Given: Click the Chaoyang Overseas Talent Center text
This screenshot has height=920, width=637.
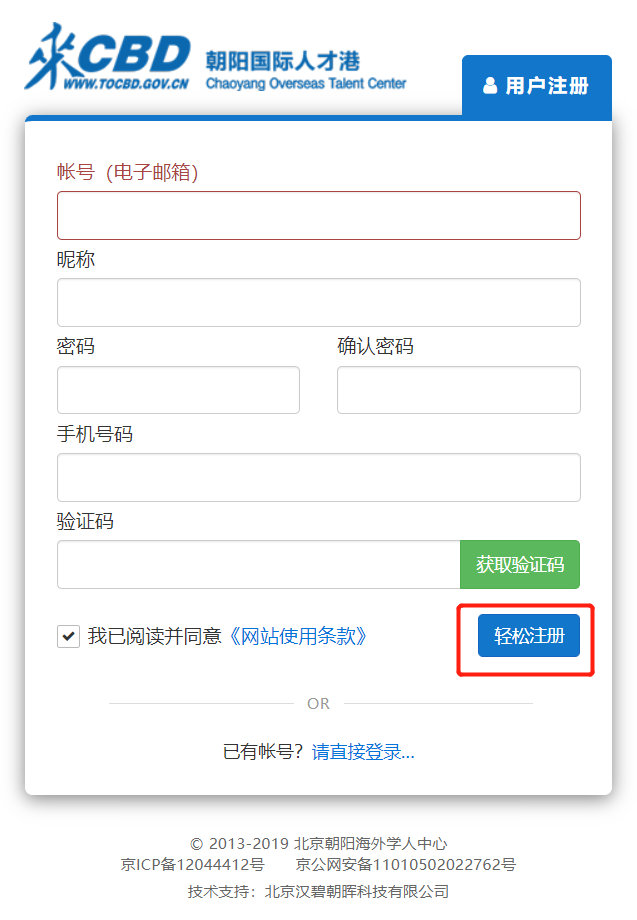Looking at the screenshot, I should click(306, 83).
